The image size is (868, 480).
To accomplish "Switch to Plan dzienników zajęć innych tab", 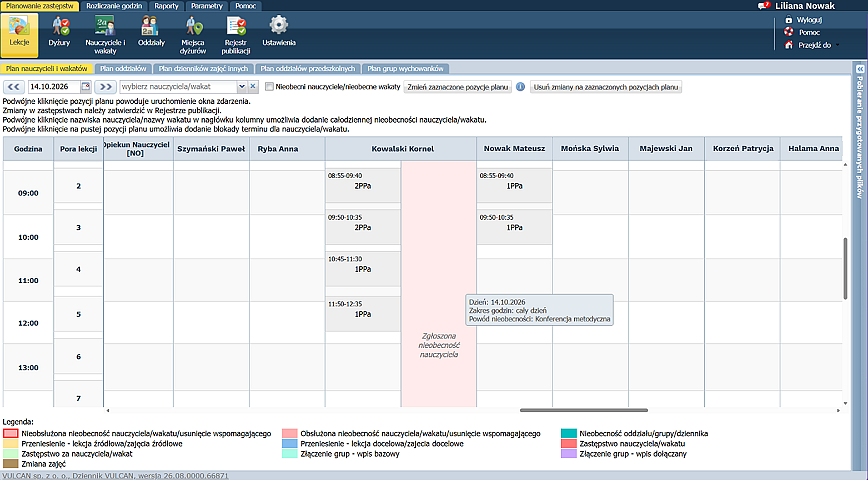I will (204, 69).
